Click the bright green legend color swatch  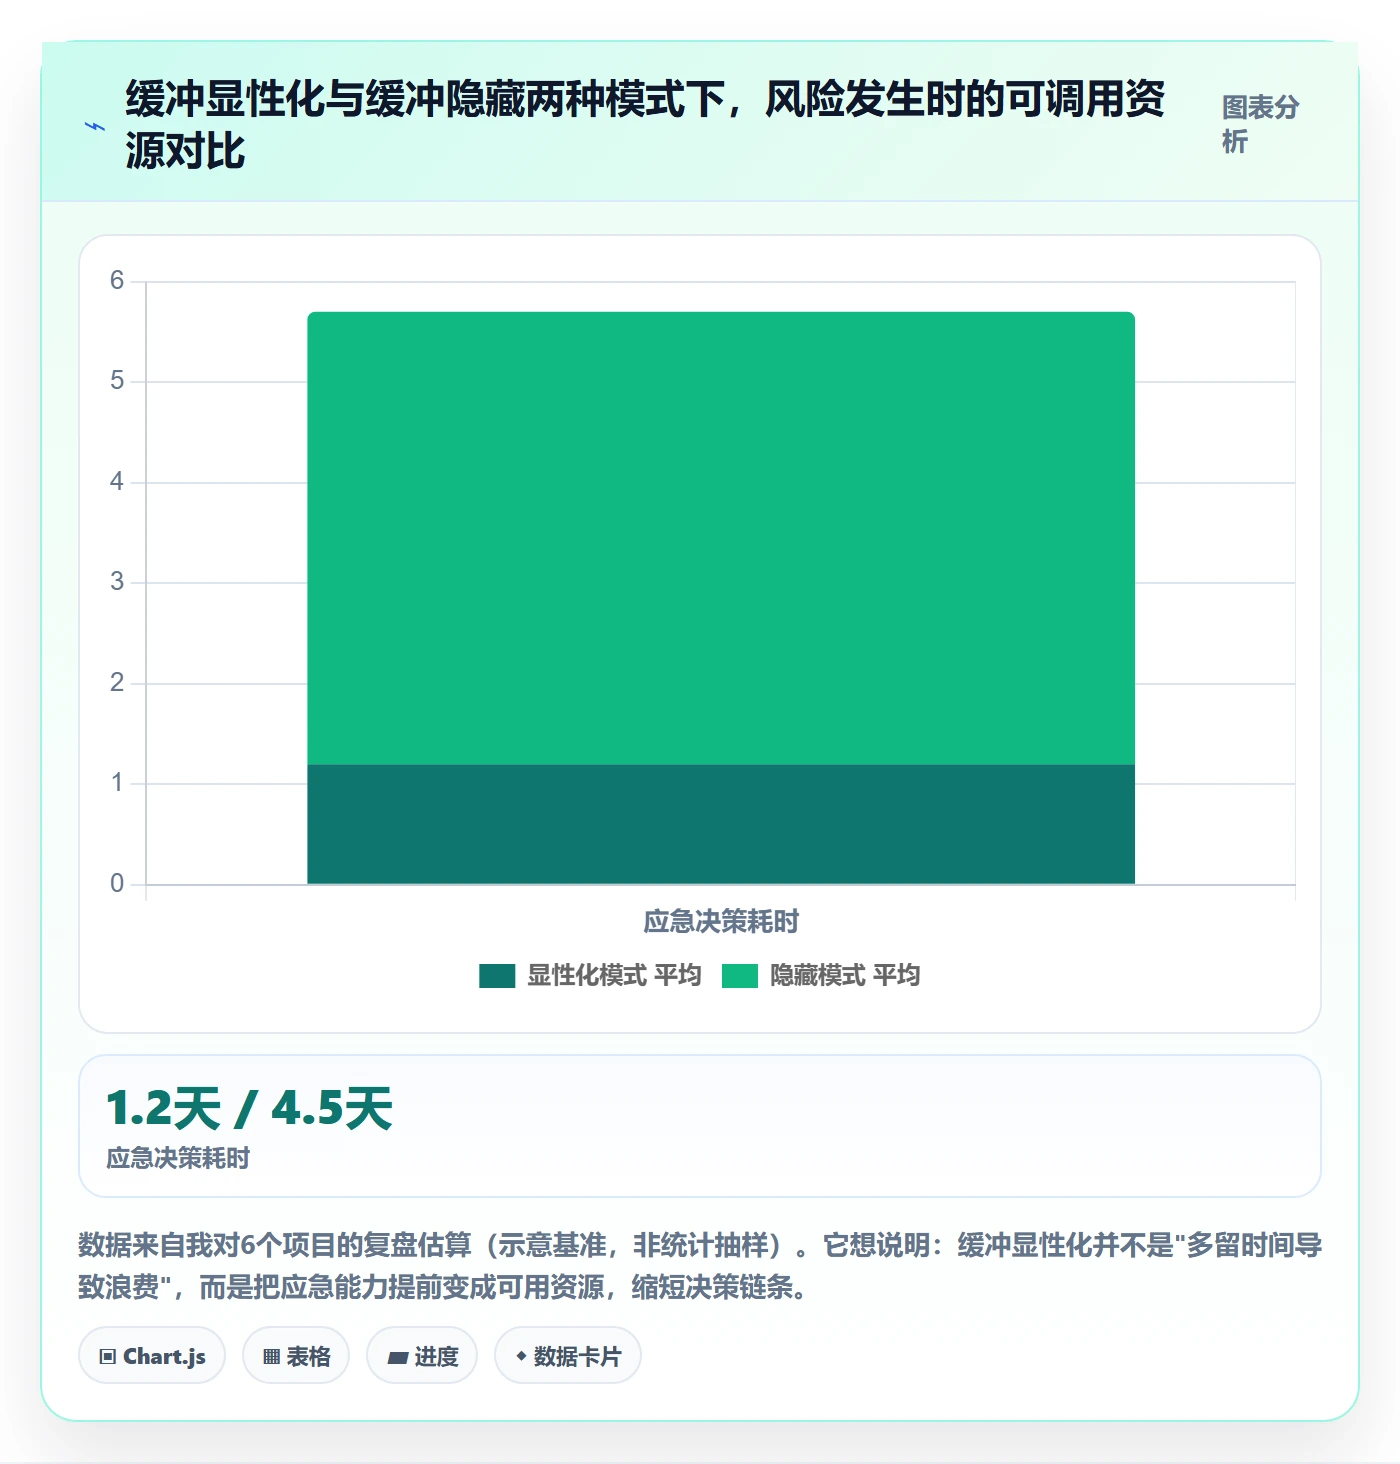pyautogui.click(x=740, y=976)
